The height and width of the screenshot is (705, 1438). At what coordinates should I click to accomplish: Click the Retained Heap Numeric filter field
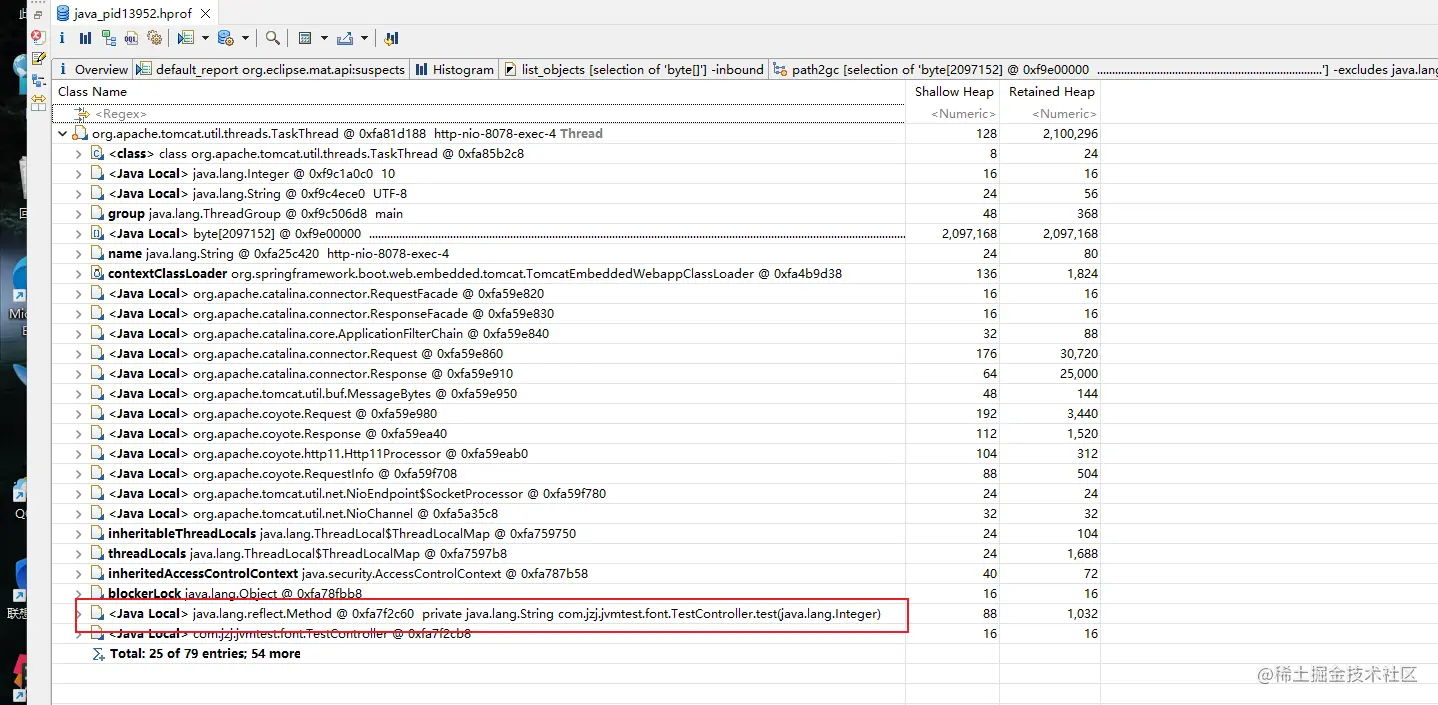[x=1051, y=114]
